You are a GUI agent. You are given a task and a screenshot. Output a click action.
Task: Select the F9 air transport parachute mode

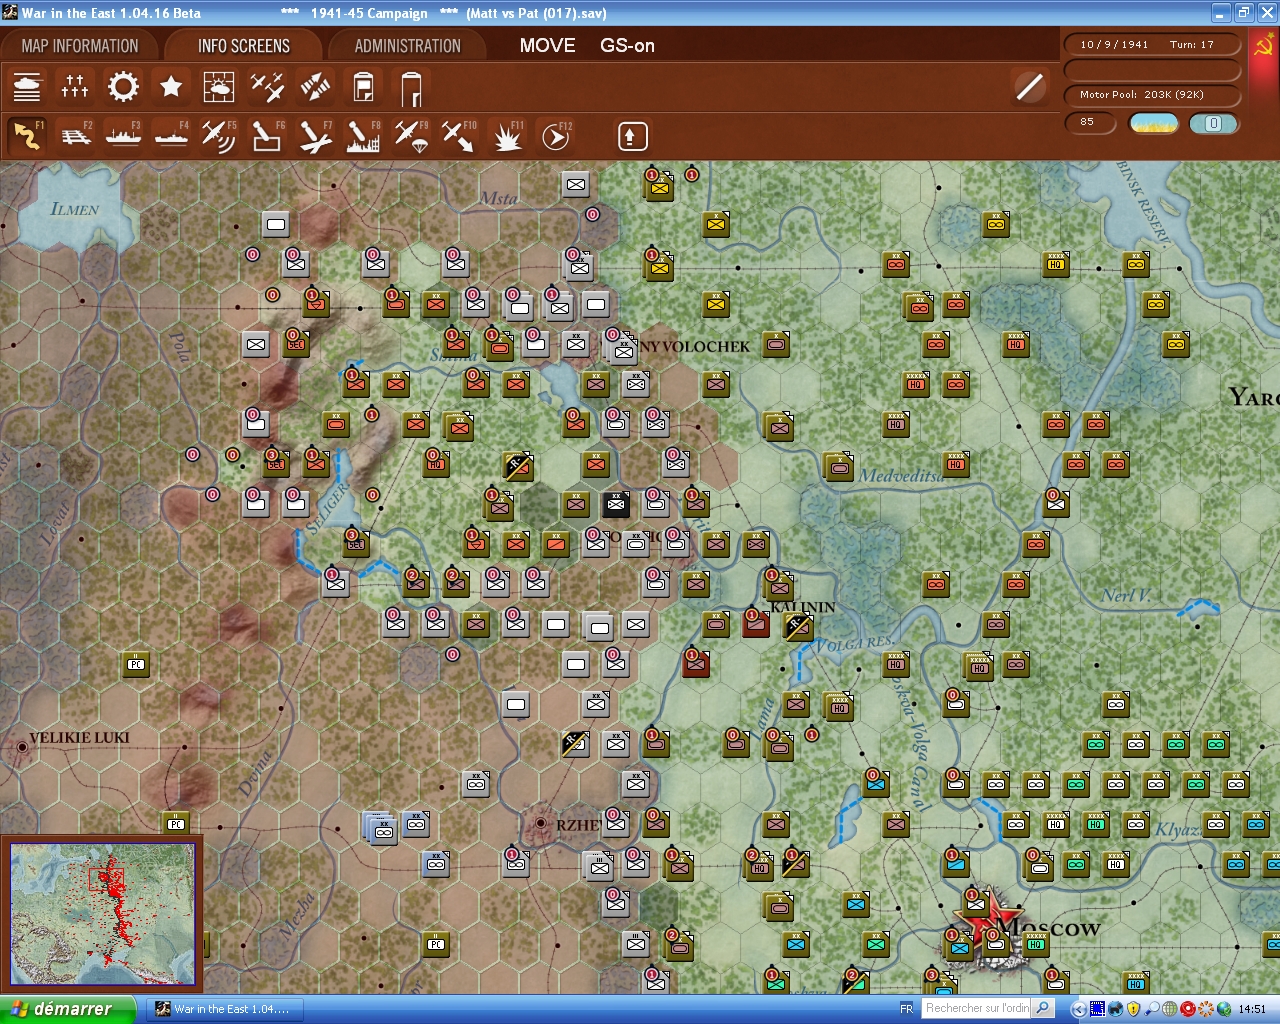[411, 135]
